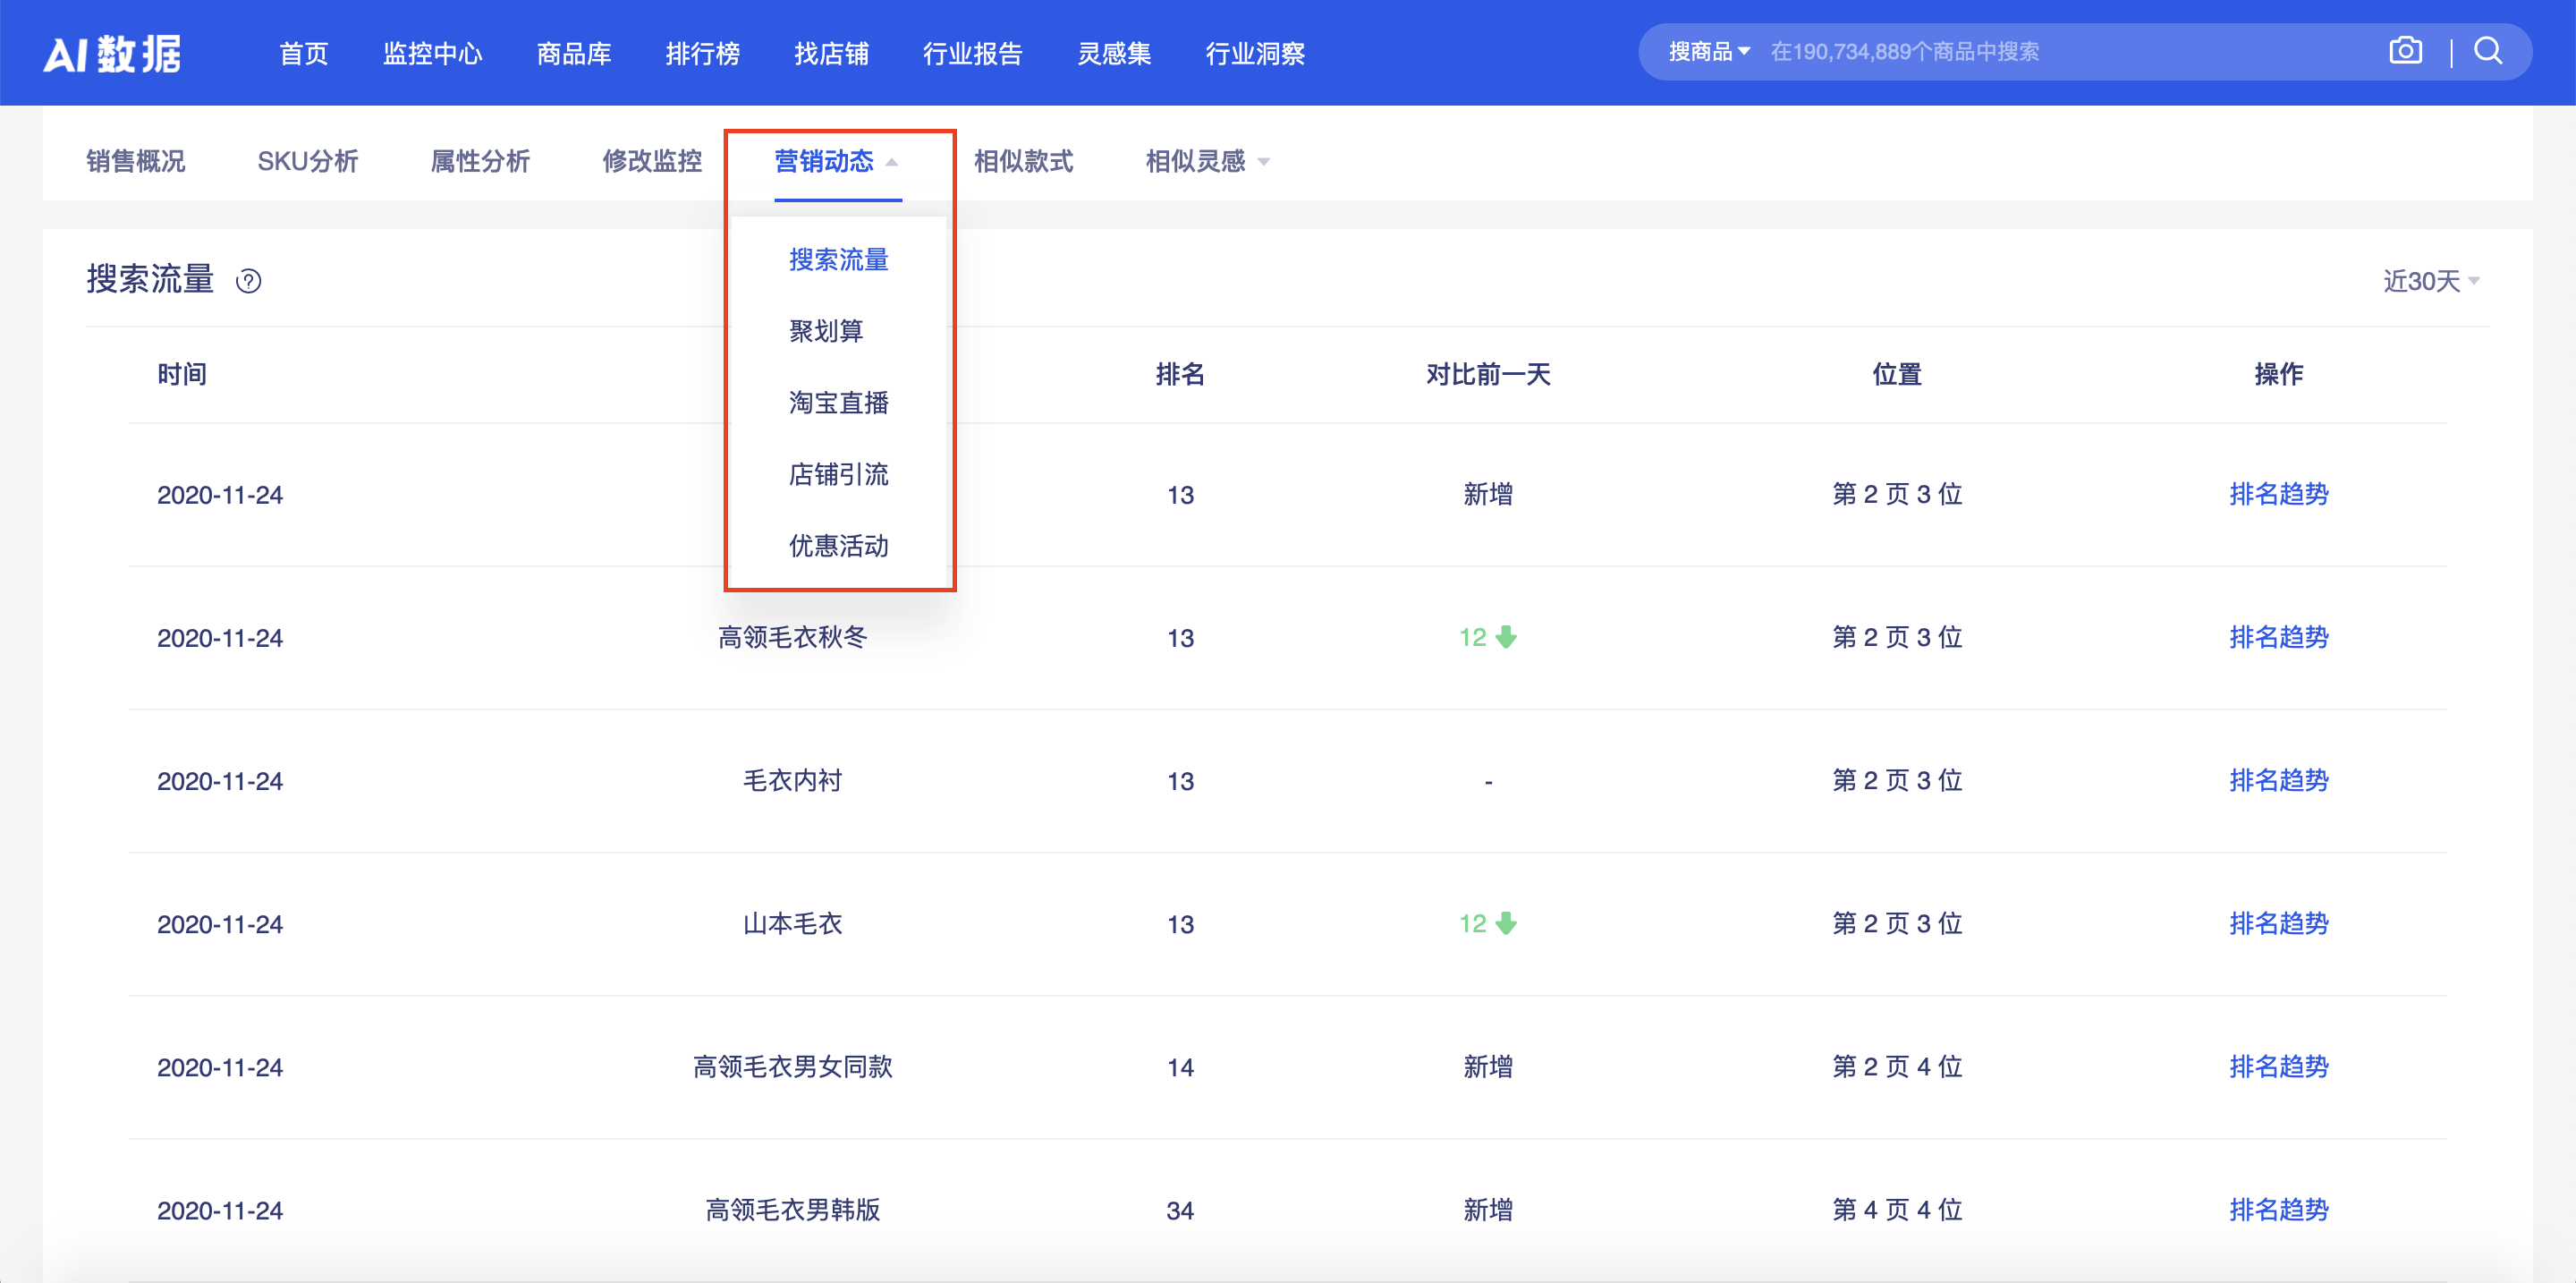Click the camera image-search icon in search bar
The image size is (2576, 1283).
click(2406, 51)
